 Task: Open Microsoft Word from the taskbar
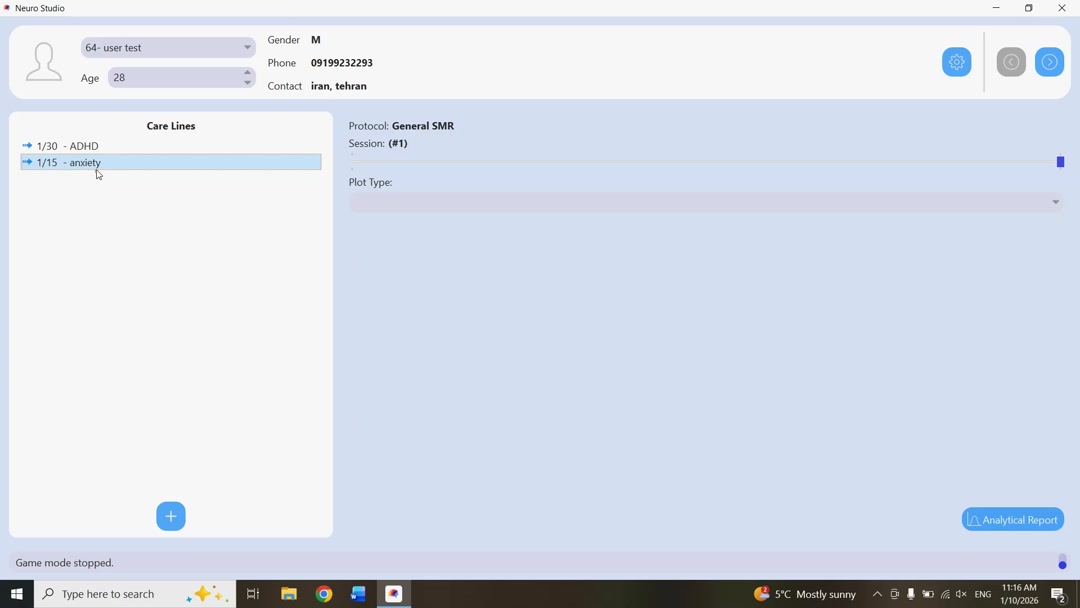pos(358,594)
